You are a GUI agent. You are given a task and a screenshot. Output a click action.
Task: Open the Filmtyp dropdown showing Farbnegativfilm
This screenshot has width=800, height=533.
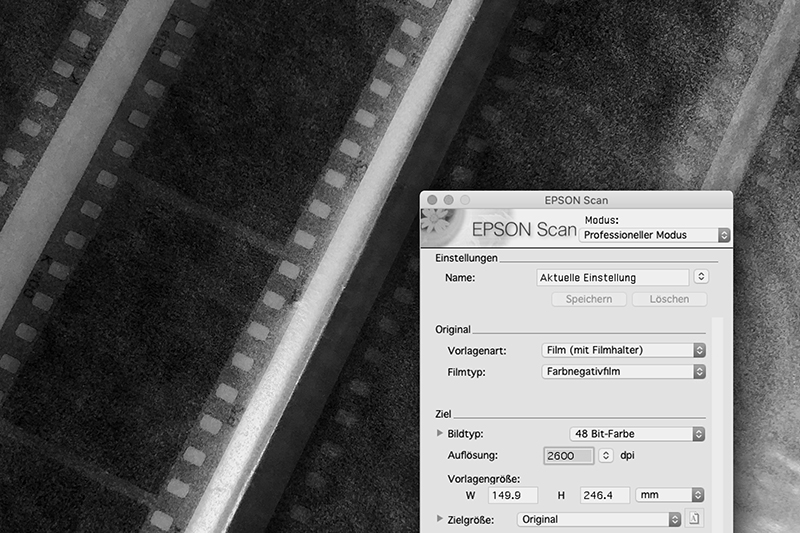coord(623,372)
